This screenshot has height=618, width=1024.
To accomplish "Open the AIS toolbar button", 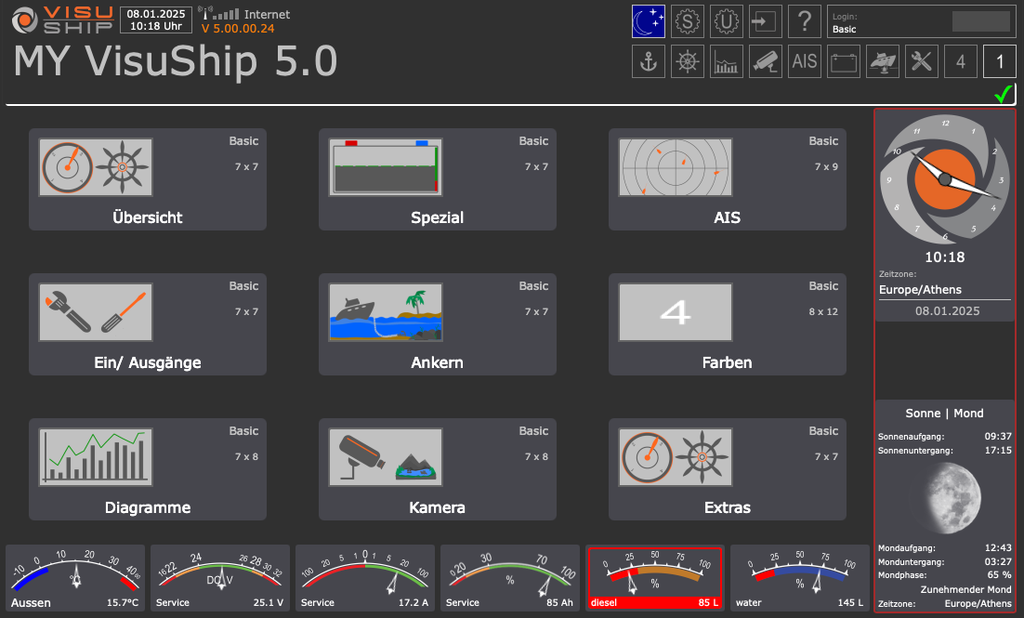I will 805,61.
